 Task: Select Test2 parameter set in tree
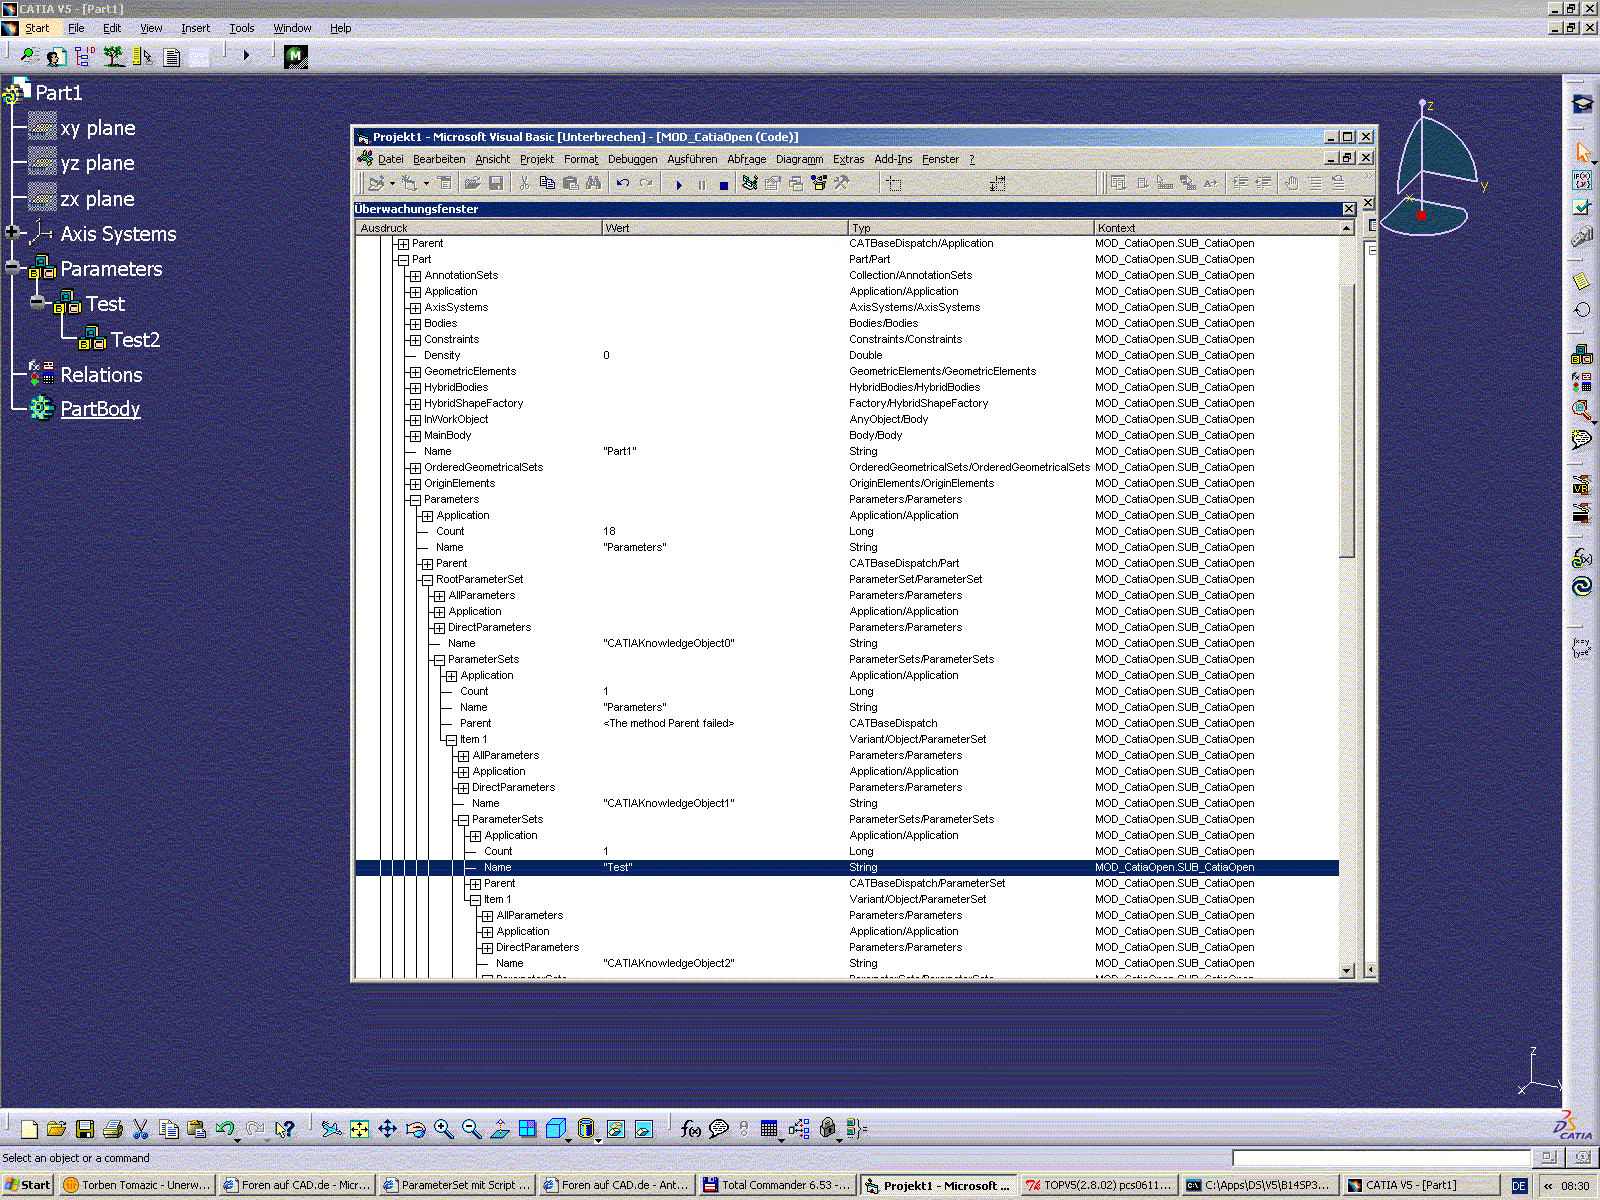click(x=135, y=339)
